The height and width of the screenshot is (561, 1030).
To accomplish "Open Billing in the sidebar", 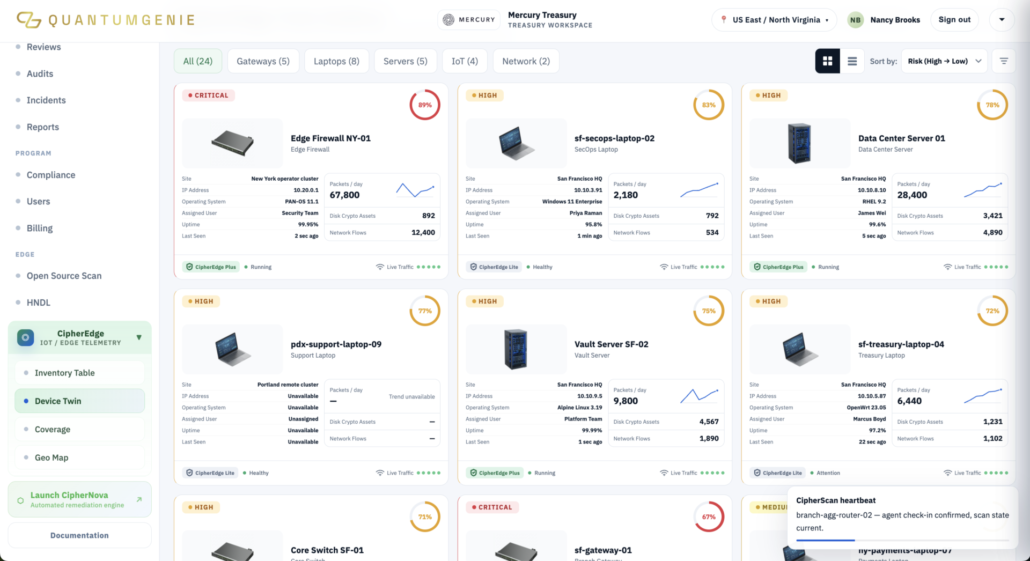I will 39,228.
